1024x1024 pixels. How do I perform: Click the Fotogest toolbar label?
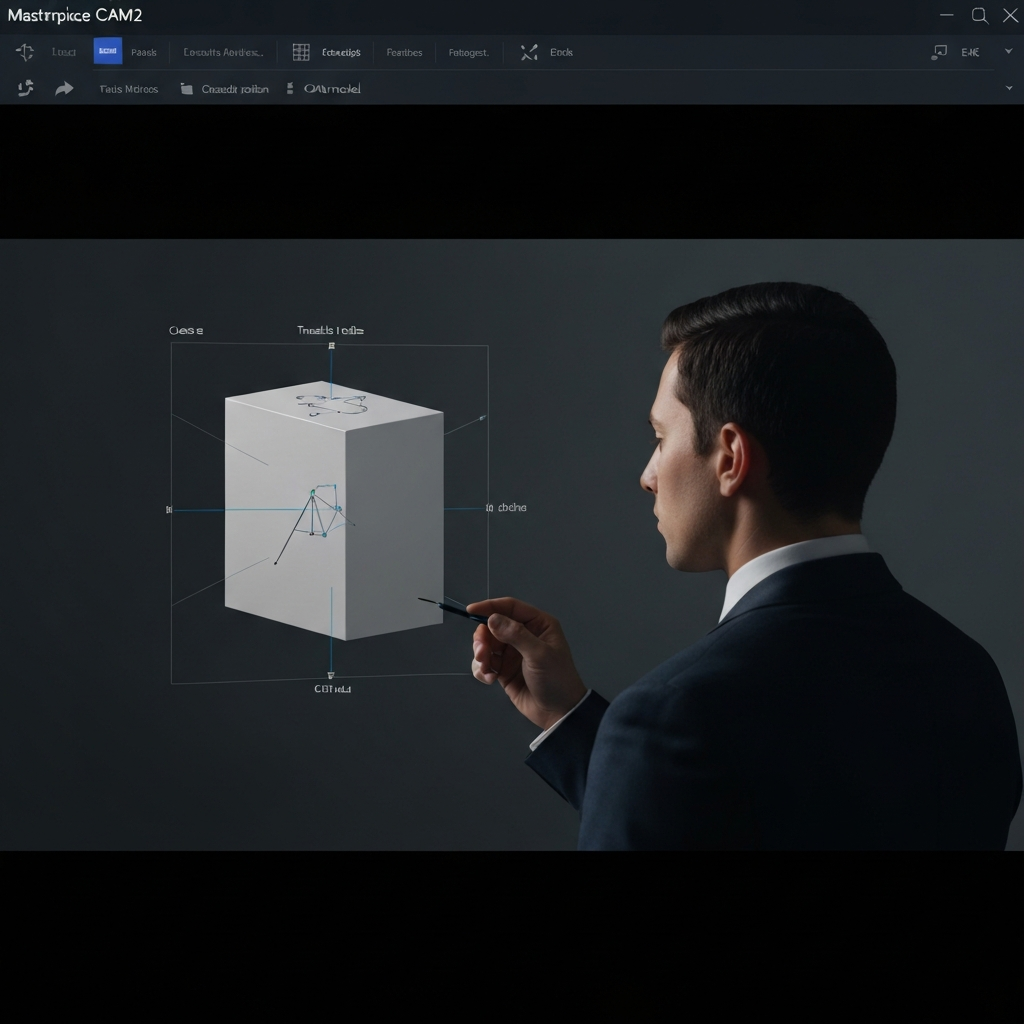click(x=468, y=51)
